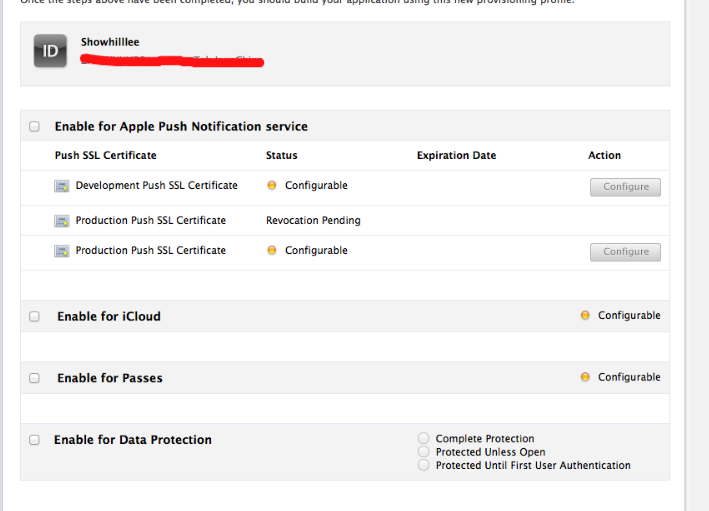This screenshot has height=511, width=709.
Task: Click 'Configurable' text in the iCloud row
Action: click(629, 315)
